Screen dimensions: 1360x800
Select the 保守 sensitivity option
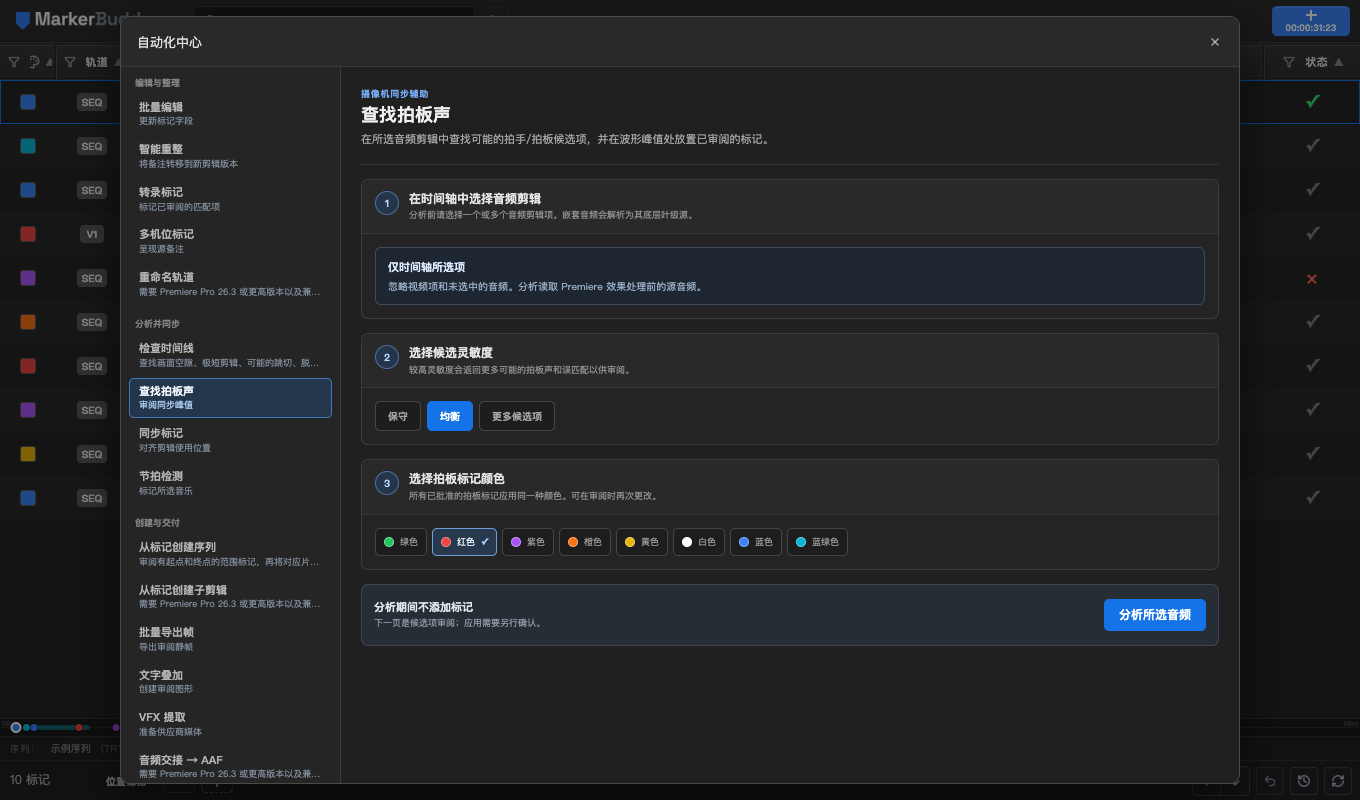pos(398,416)
